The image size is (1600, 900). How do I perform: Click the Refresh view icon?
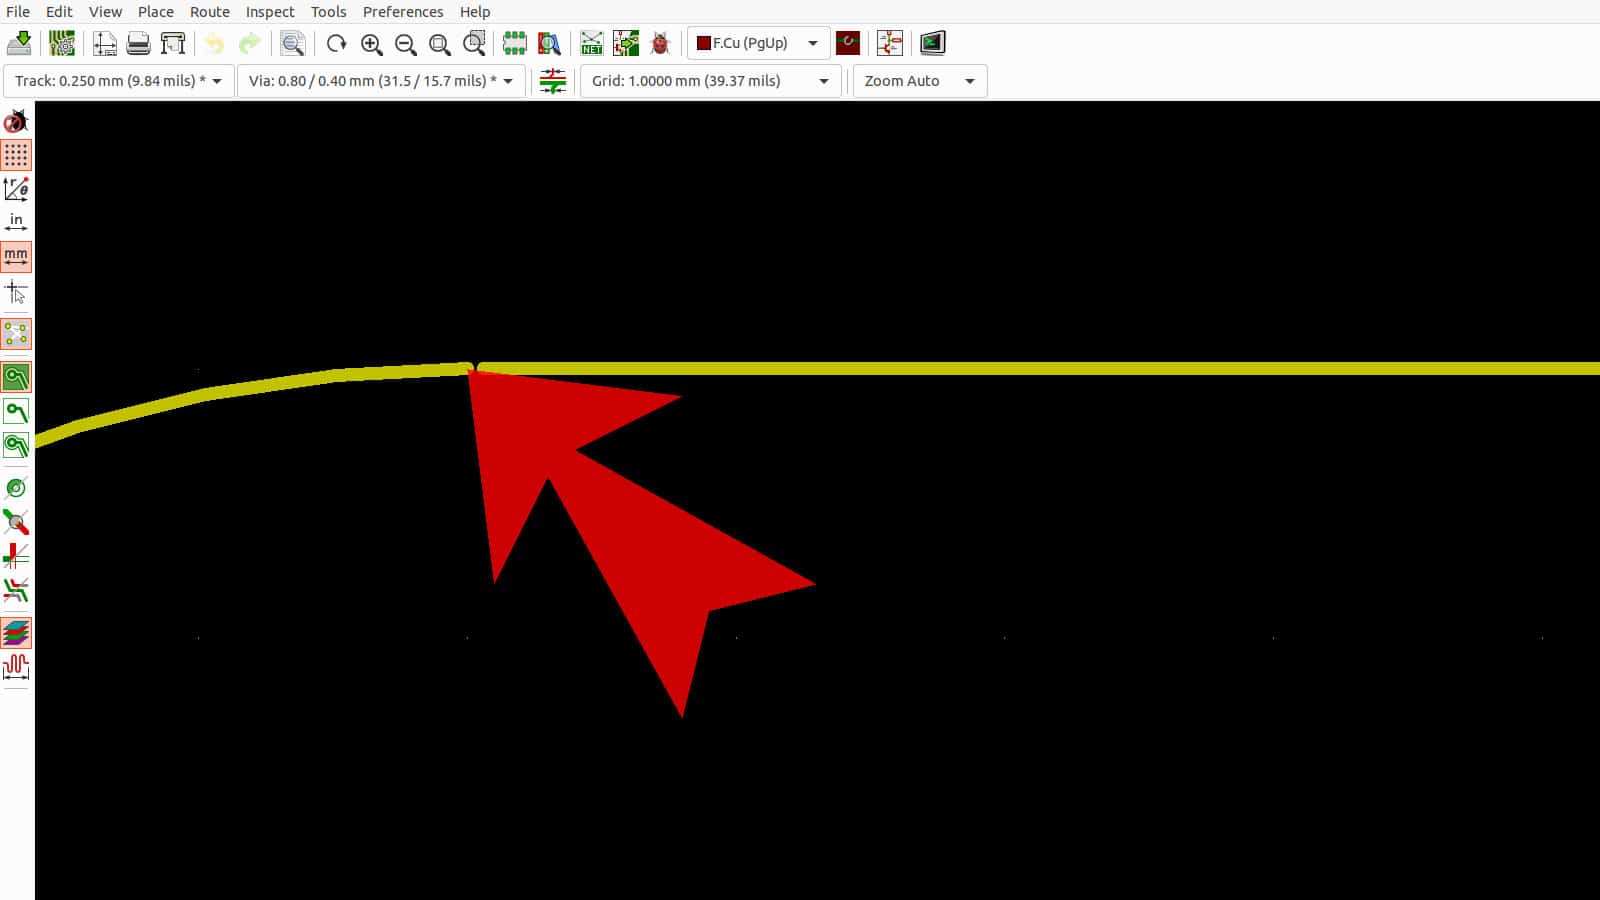click(x=336, y=43)
